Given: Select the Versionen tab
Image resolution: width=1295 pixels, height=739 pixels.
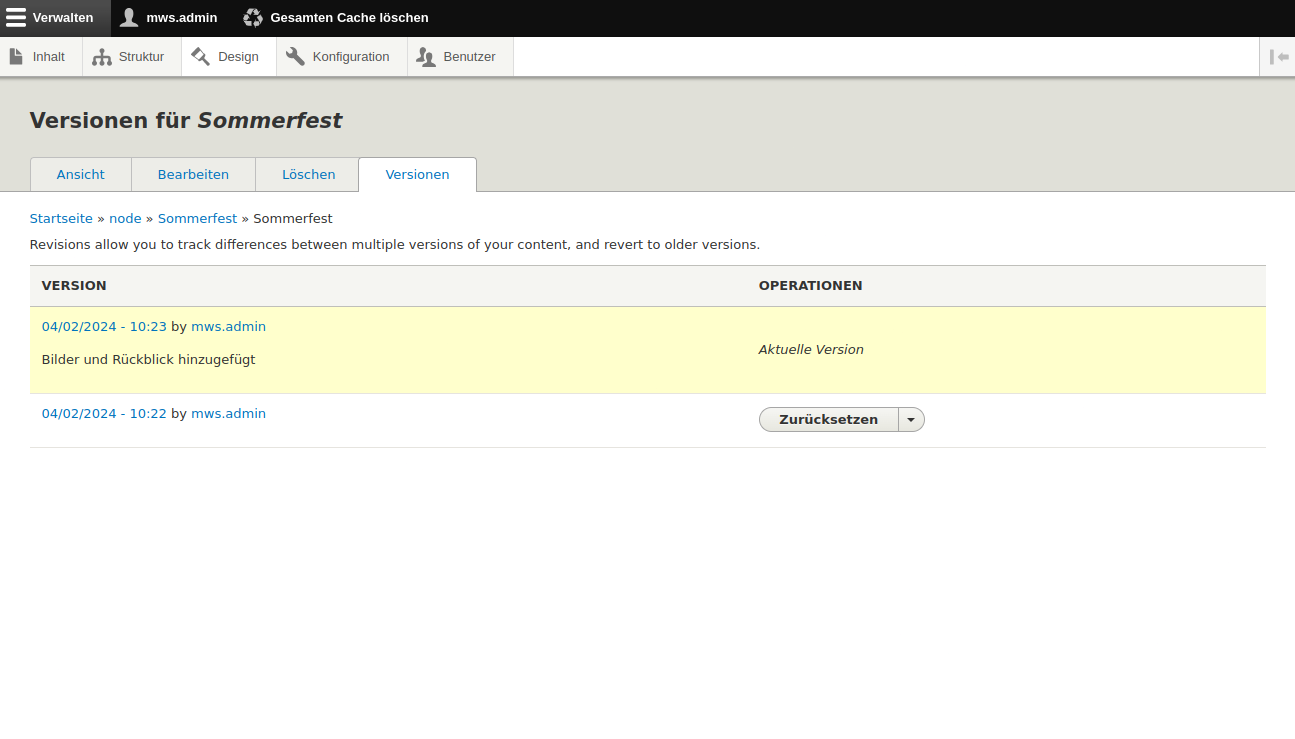Looking at the screenshot, I should (x=417, y=174).
